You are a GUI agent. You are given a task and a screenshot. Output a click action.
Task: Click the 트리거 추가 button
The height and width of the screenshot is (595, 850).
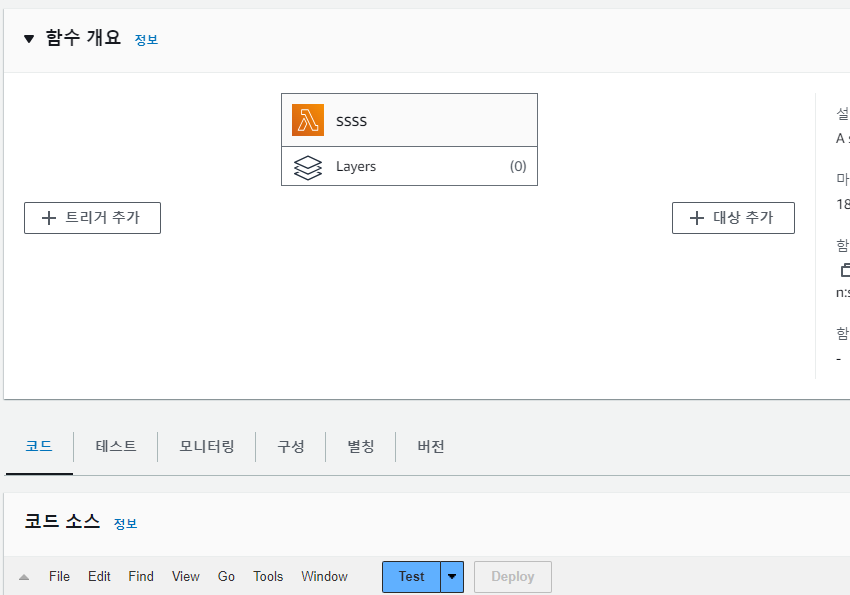pyautogui.click(x=92, y=218)
